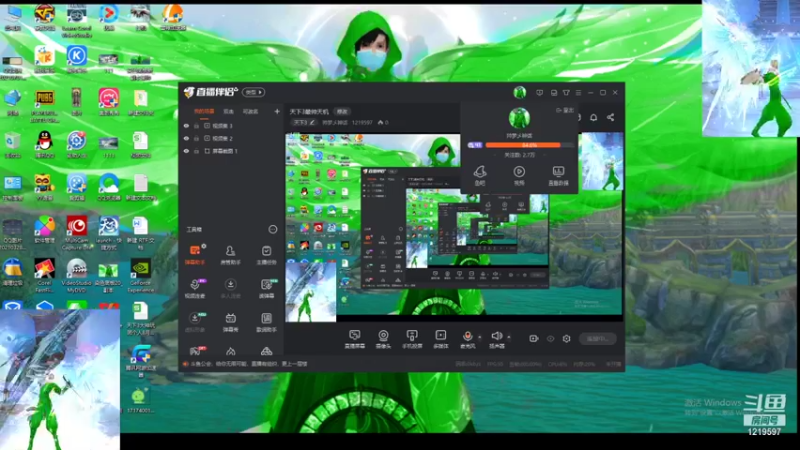This screenshot has height=450, width=800.
Task: Open the PUBG desktop icon
Action: 44,106
